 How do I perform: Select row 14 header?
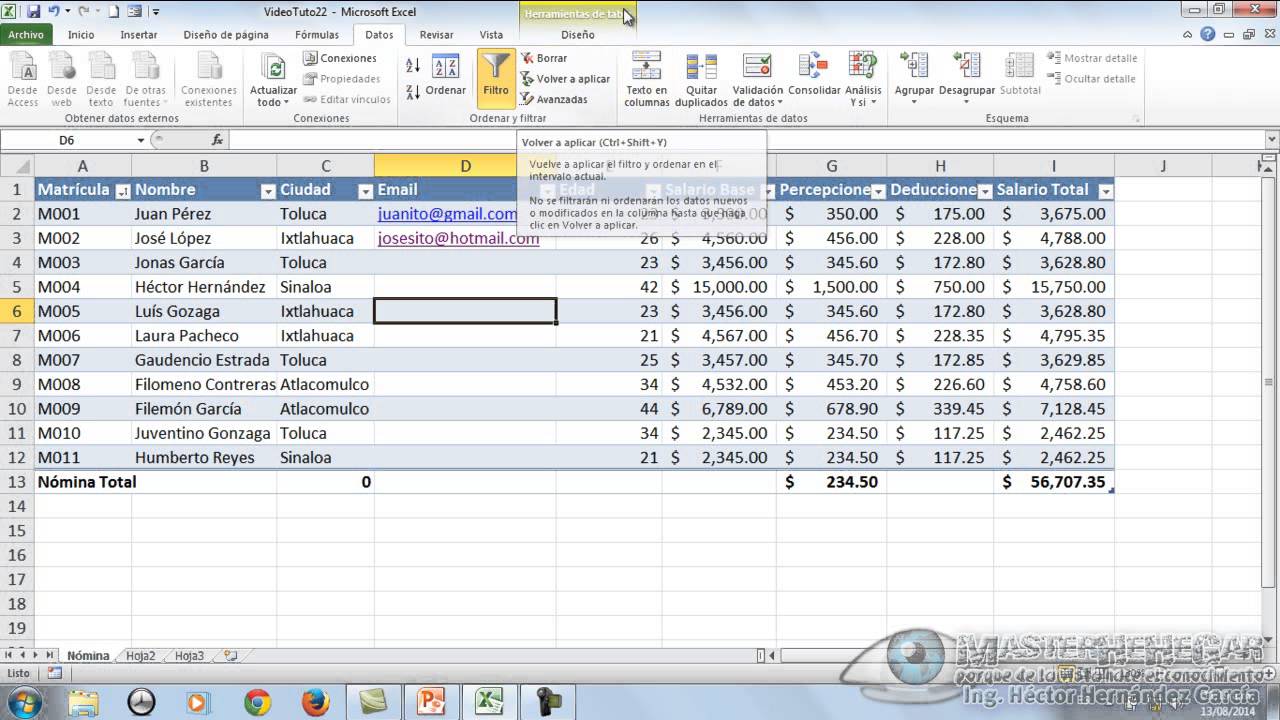pos(17,506)
